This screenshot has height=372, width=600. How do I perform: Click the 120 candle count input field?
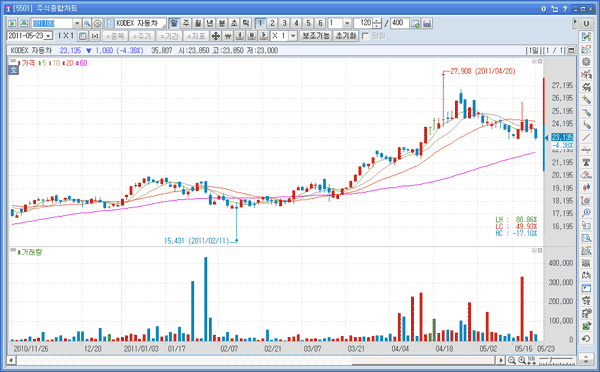coord(363,23)
